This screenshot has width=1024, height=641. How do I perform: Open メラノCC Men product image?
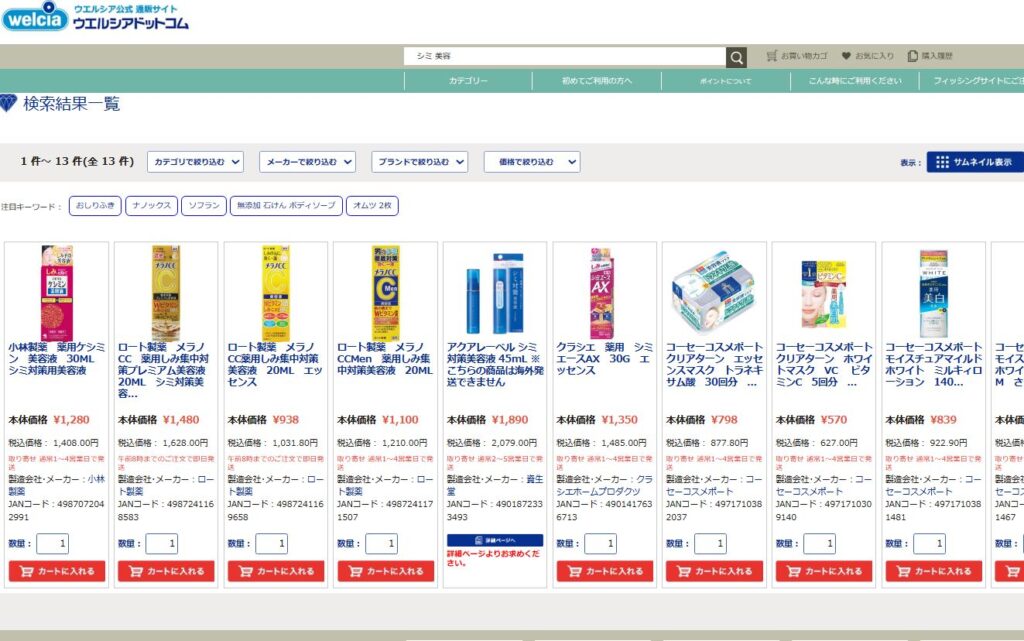click(385, 292)
